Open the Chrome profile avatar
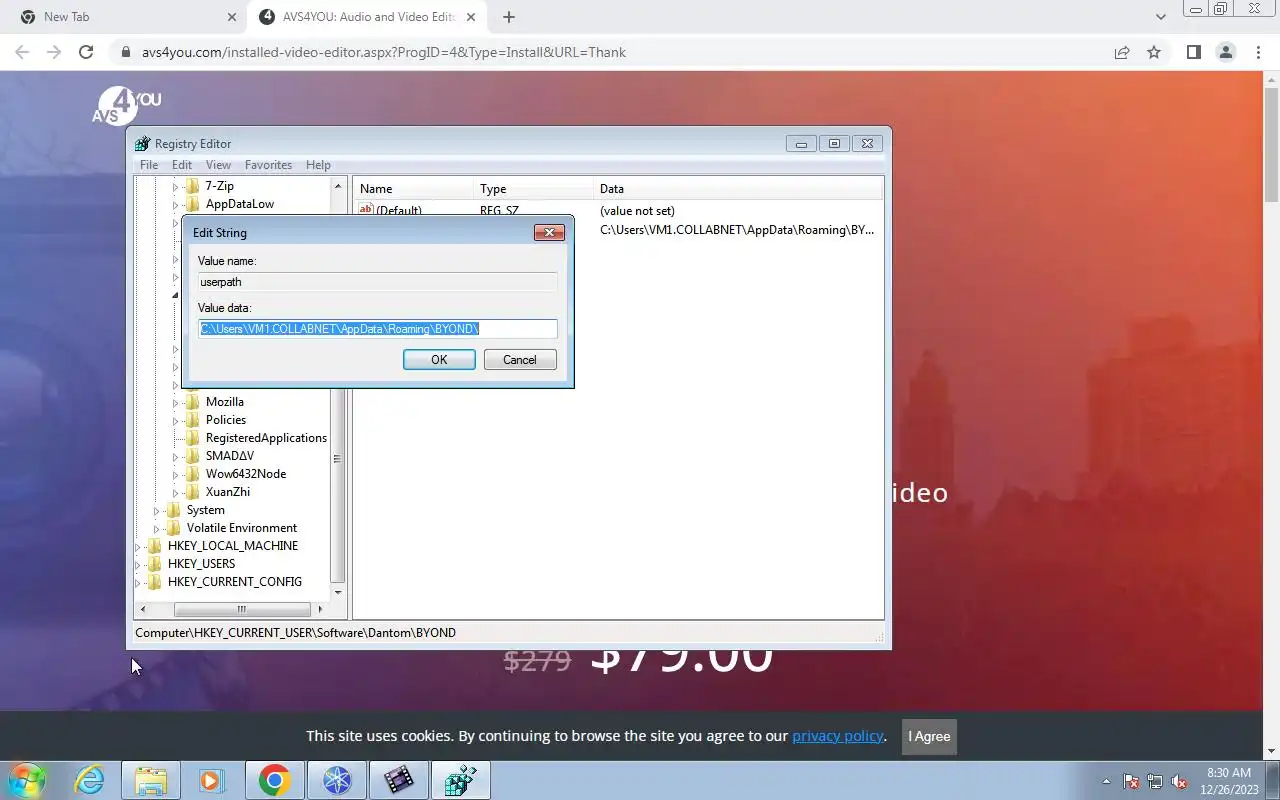The width and height of the screenshot is (1280, 800). [1226, 52]
